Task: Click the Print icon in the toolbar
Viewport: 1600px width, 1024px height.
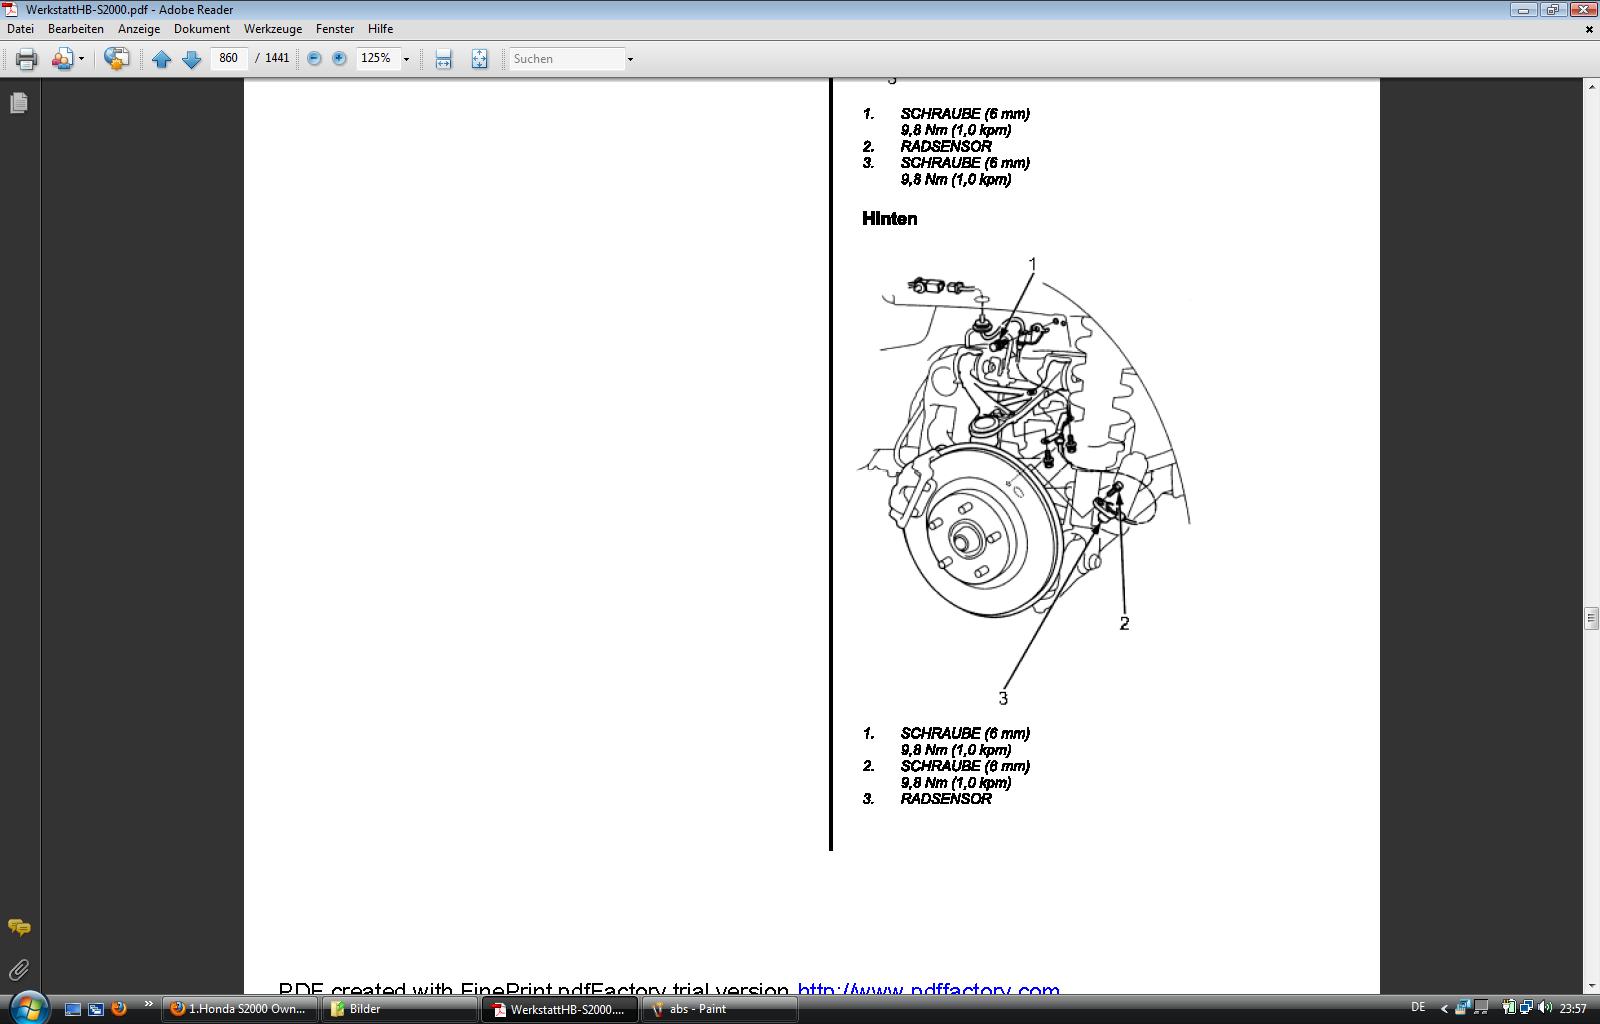Action: [26, 59]
